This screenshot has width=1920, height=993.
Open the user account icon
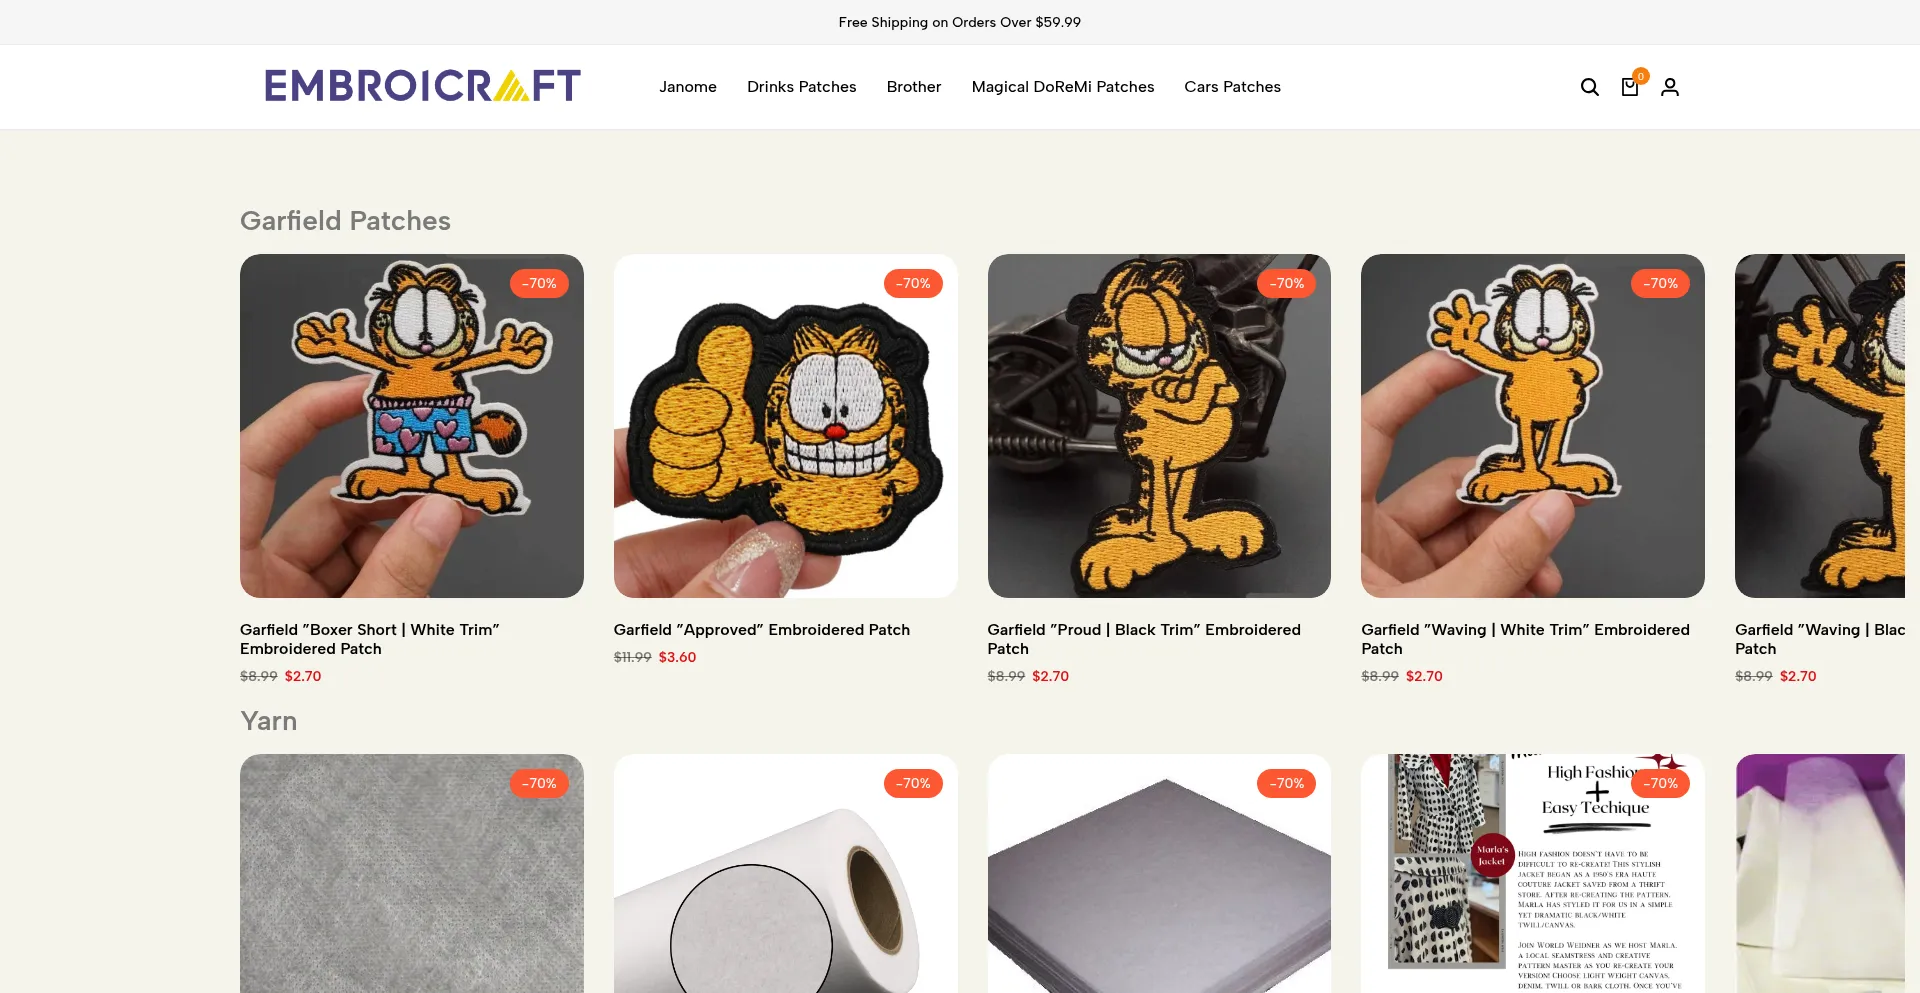click(1670, 87)
